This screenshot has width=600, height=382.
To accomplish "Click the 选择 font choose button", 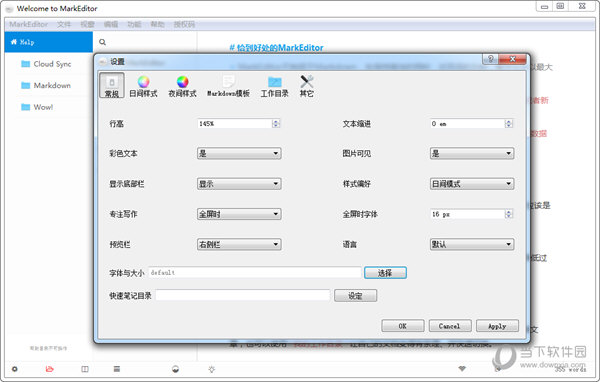I will [x=385, y=273].
